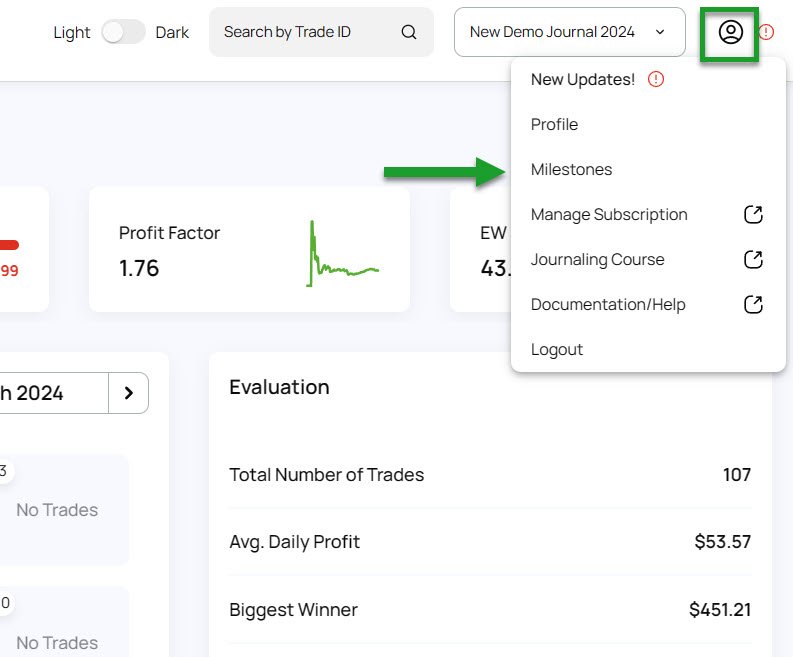Viewport: 793px width, 657px height.
Task: Click the Profit Factor card title
Action: 169,233
